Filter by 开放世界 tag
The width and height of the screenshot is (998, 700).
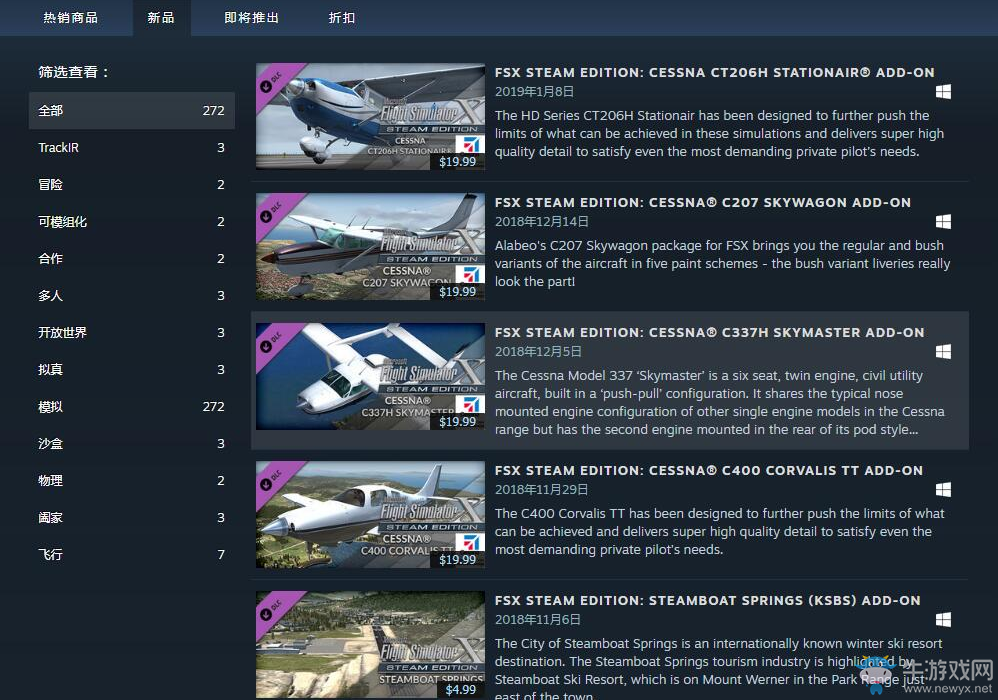coord(132,332)
